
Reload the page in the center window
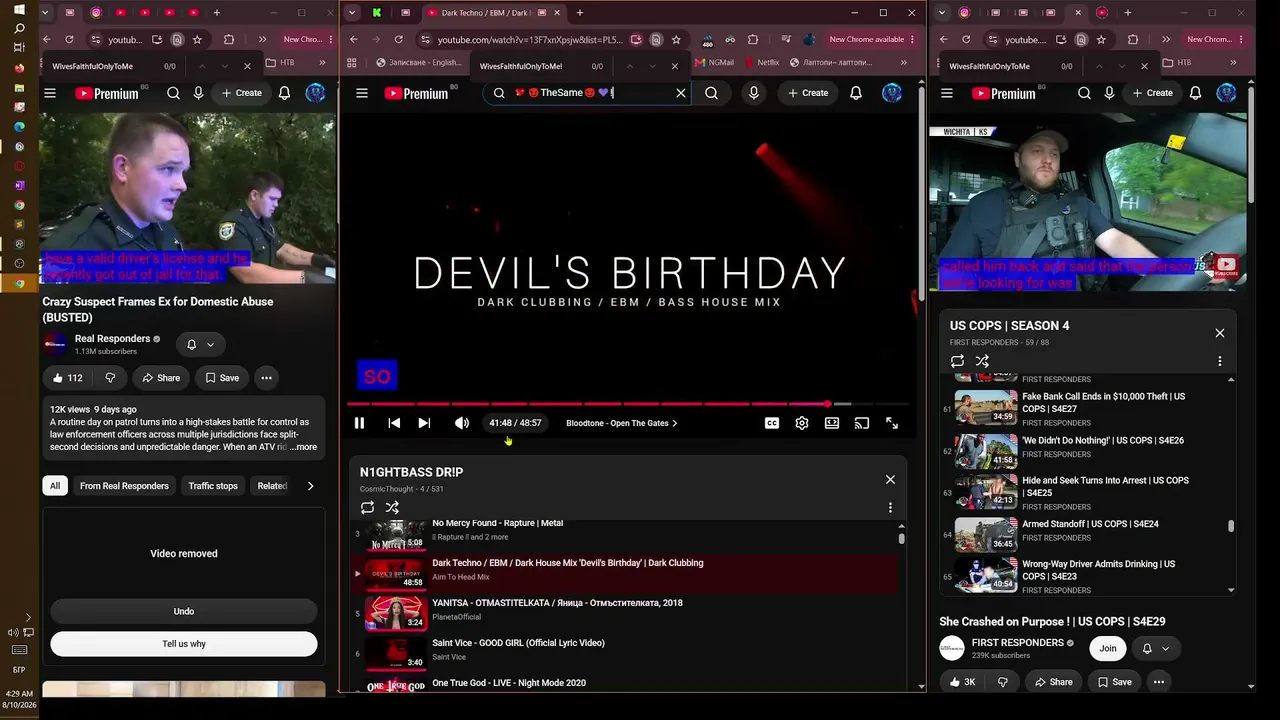(x=398, y=40)
